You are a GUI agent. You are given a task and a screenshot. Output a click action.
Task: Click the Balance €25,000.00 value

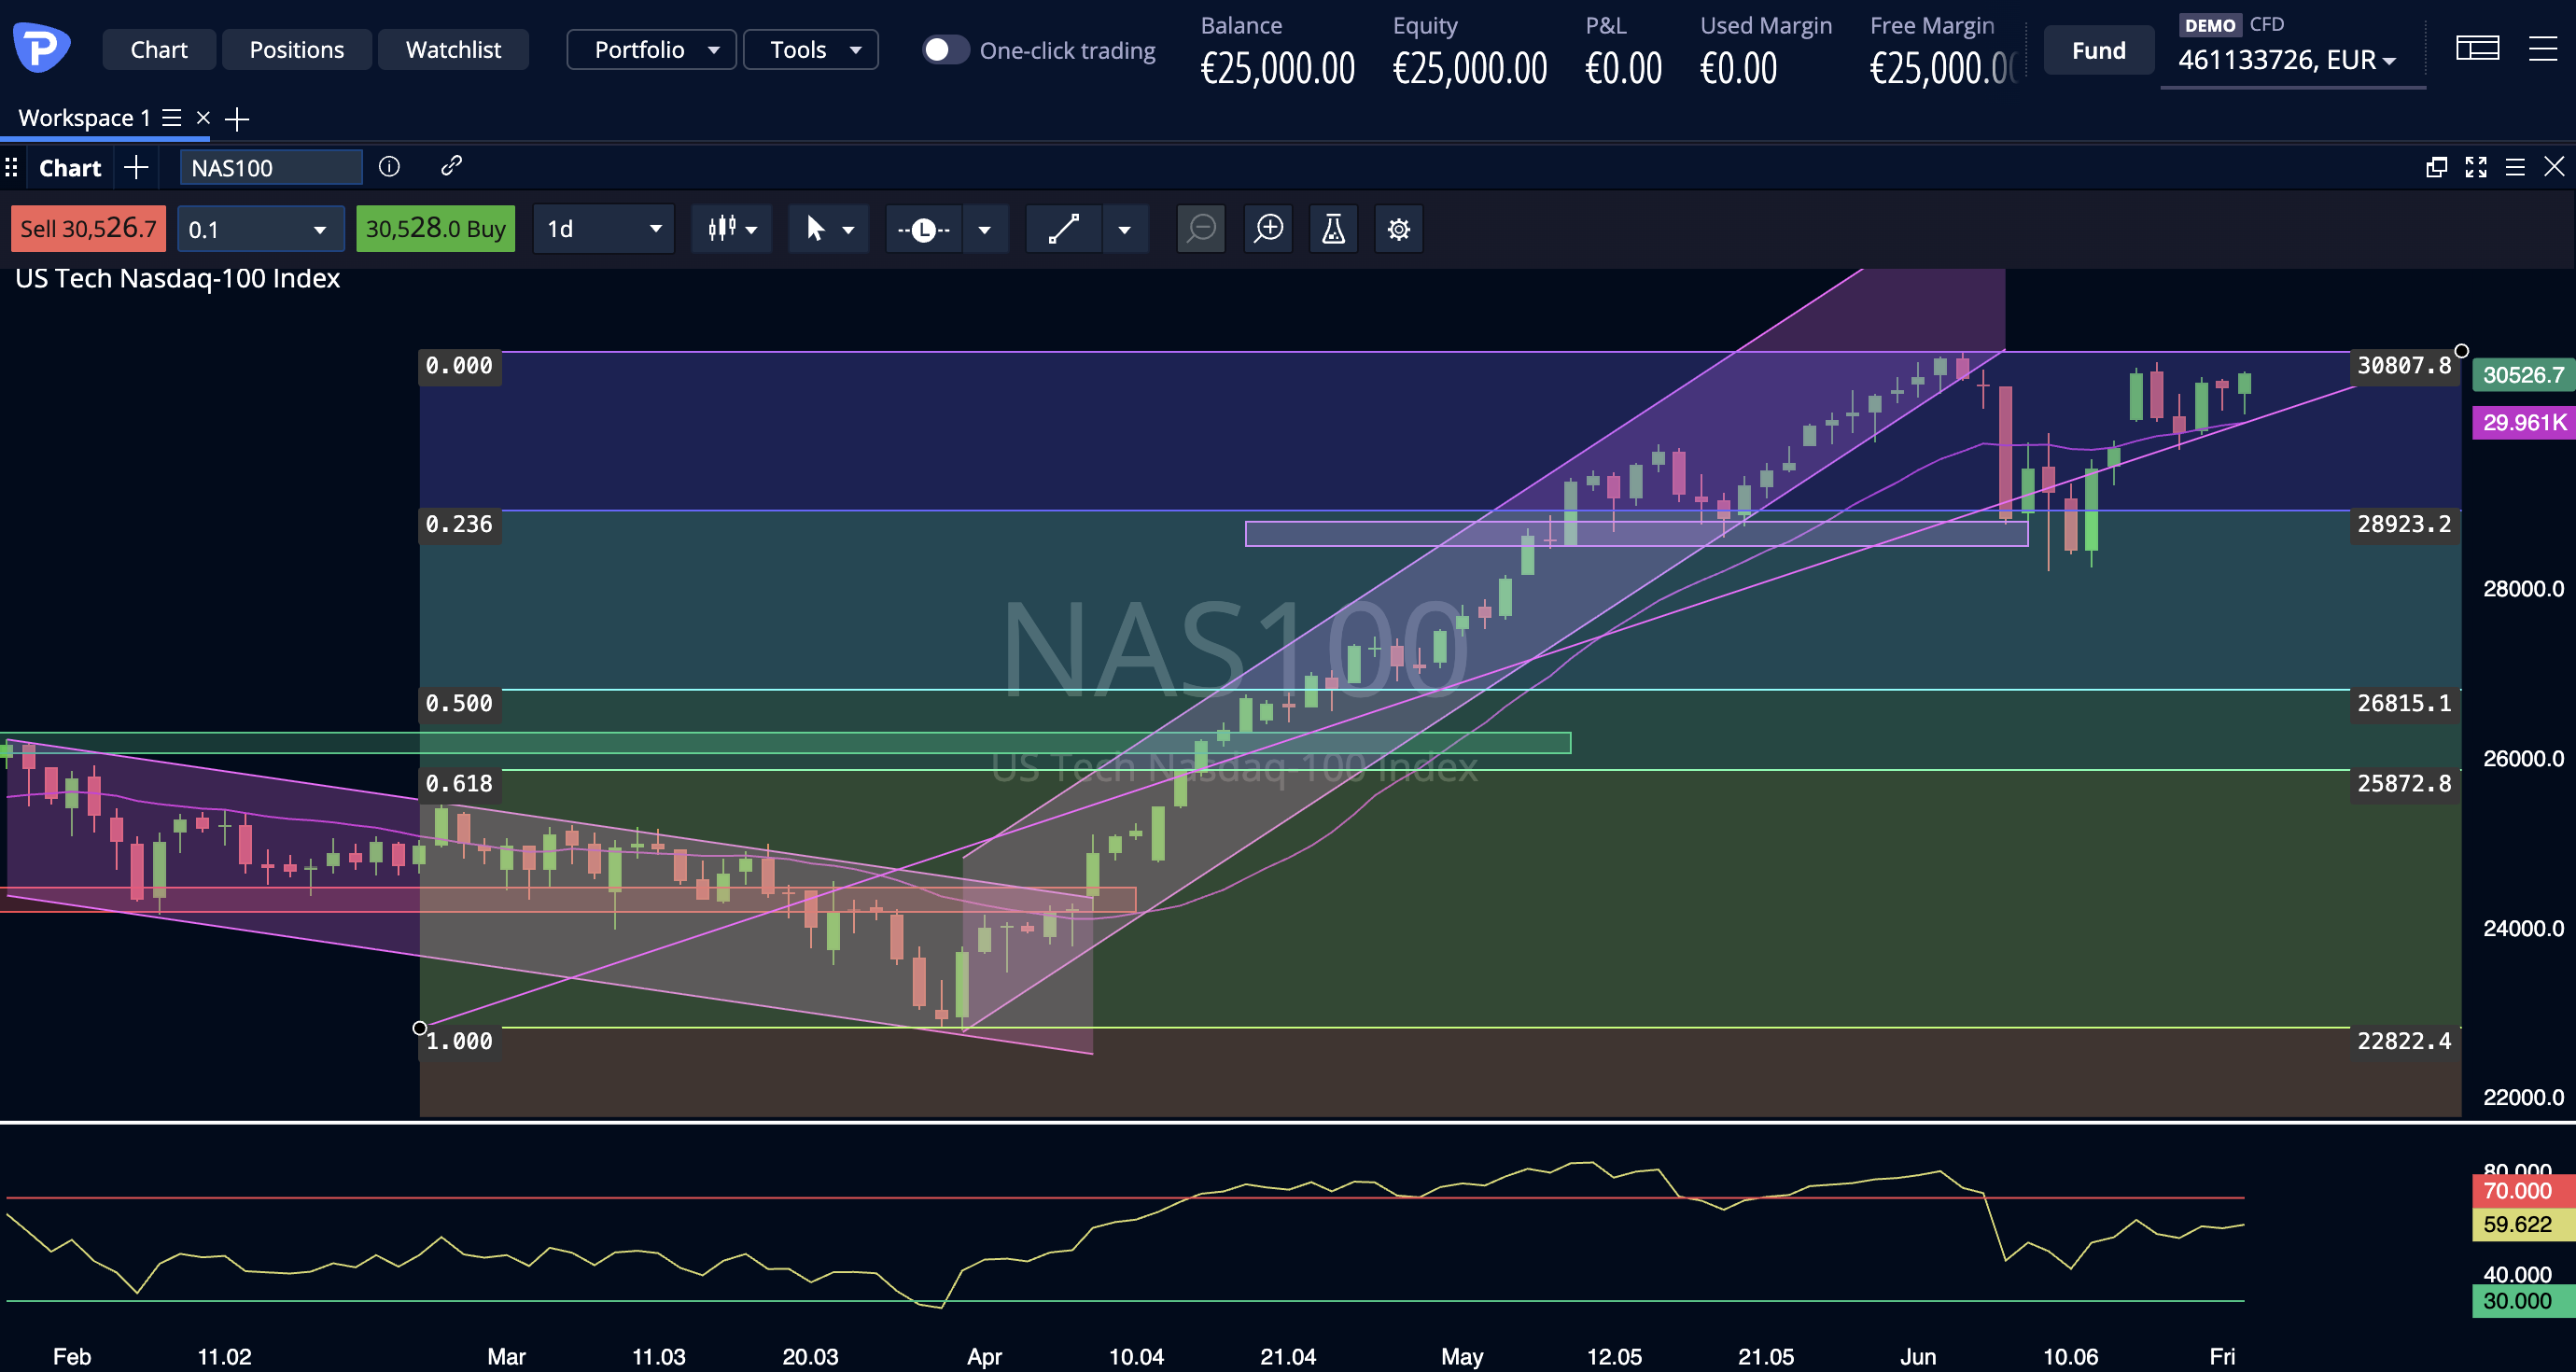pyautogui.click(x=1277, y=68)
